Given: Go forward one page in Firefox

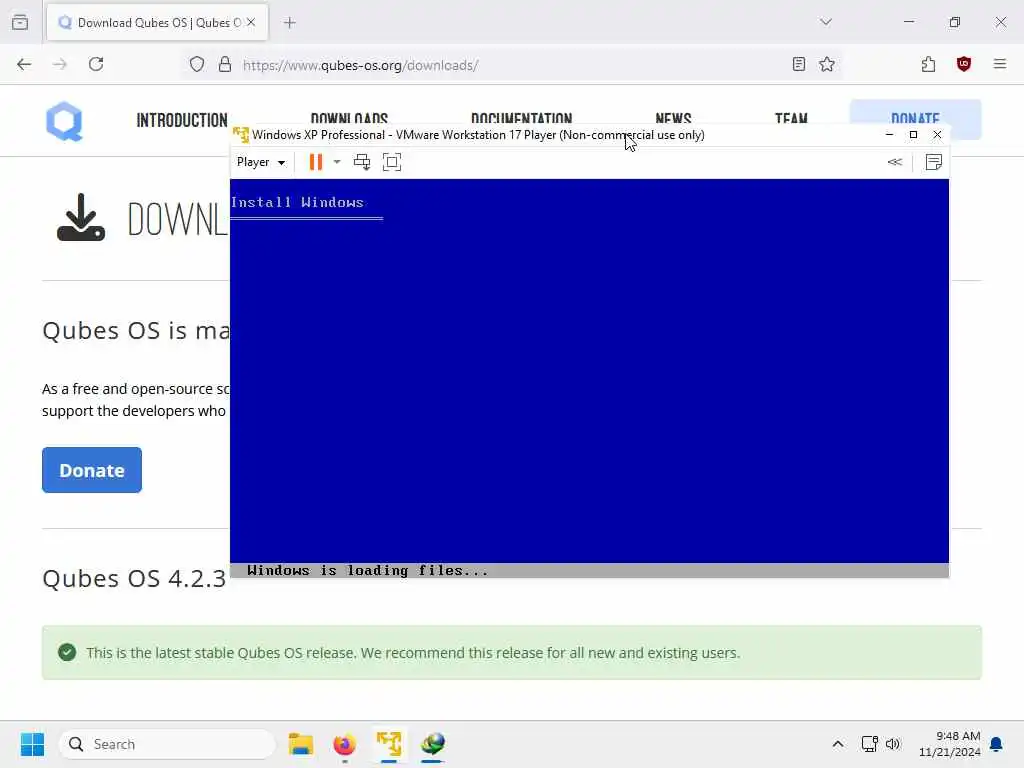Looking at the screenshot, I should click(60, 64).
